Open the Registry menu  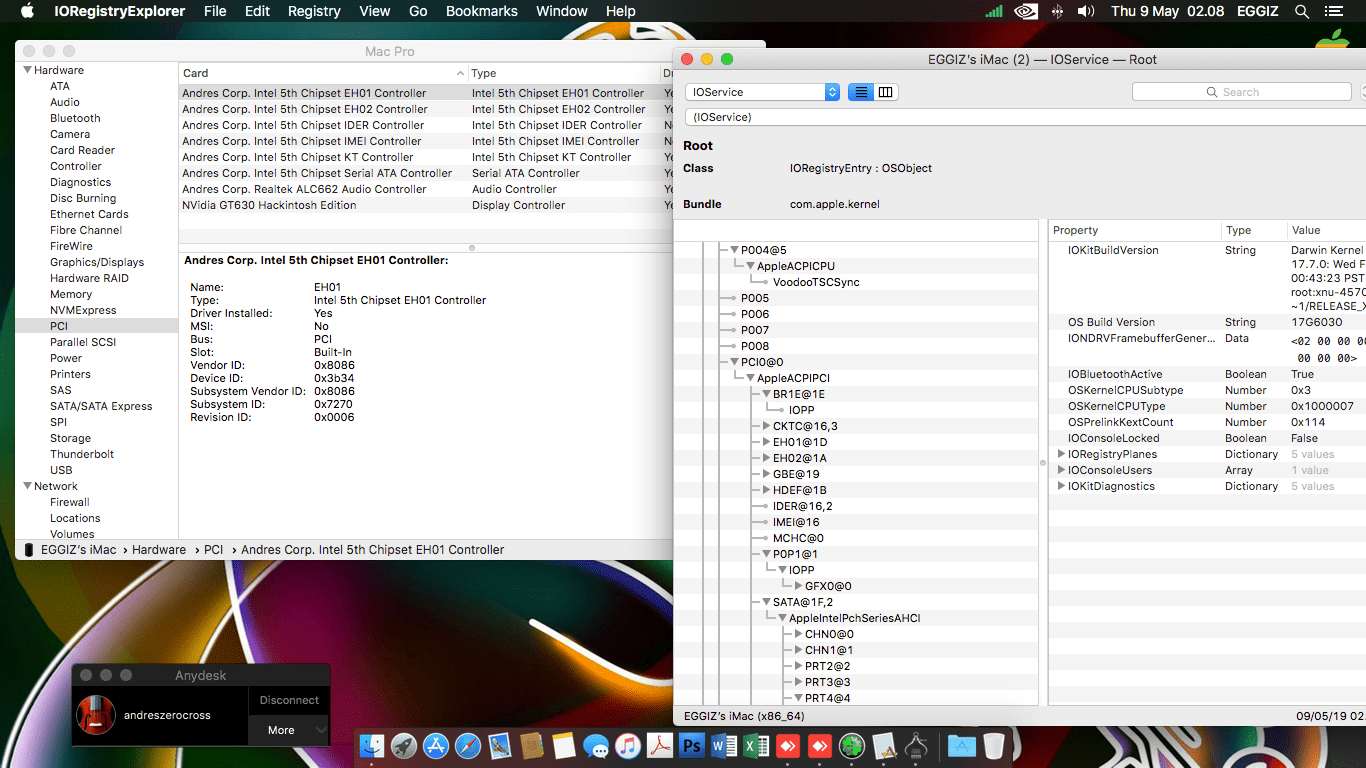(314, 11)
